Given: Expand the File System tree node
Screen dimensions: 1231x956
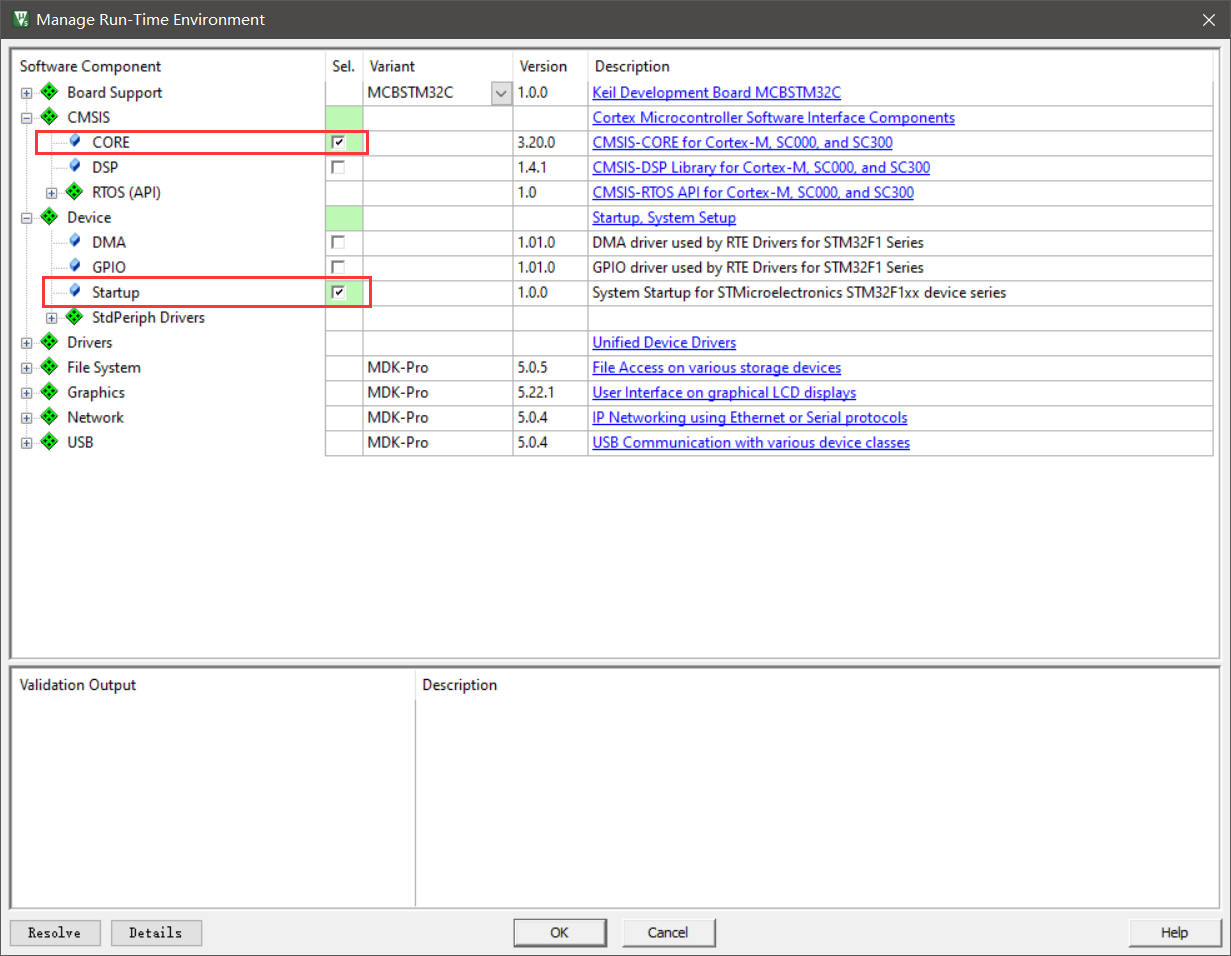Looking at the screenshot, I should click(26, 368).
